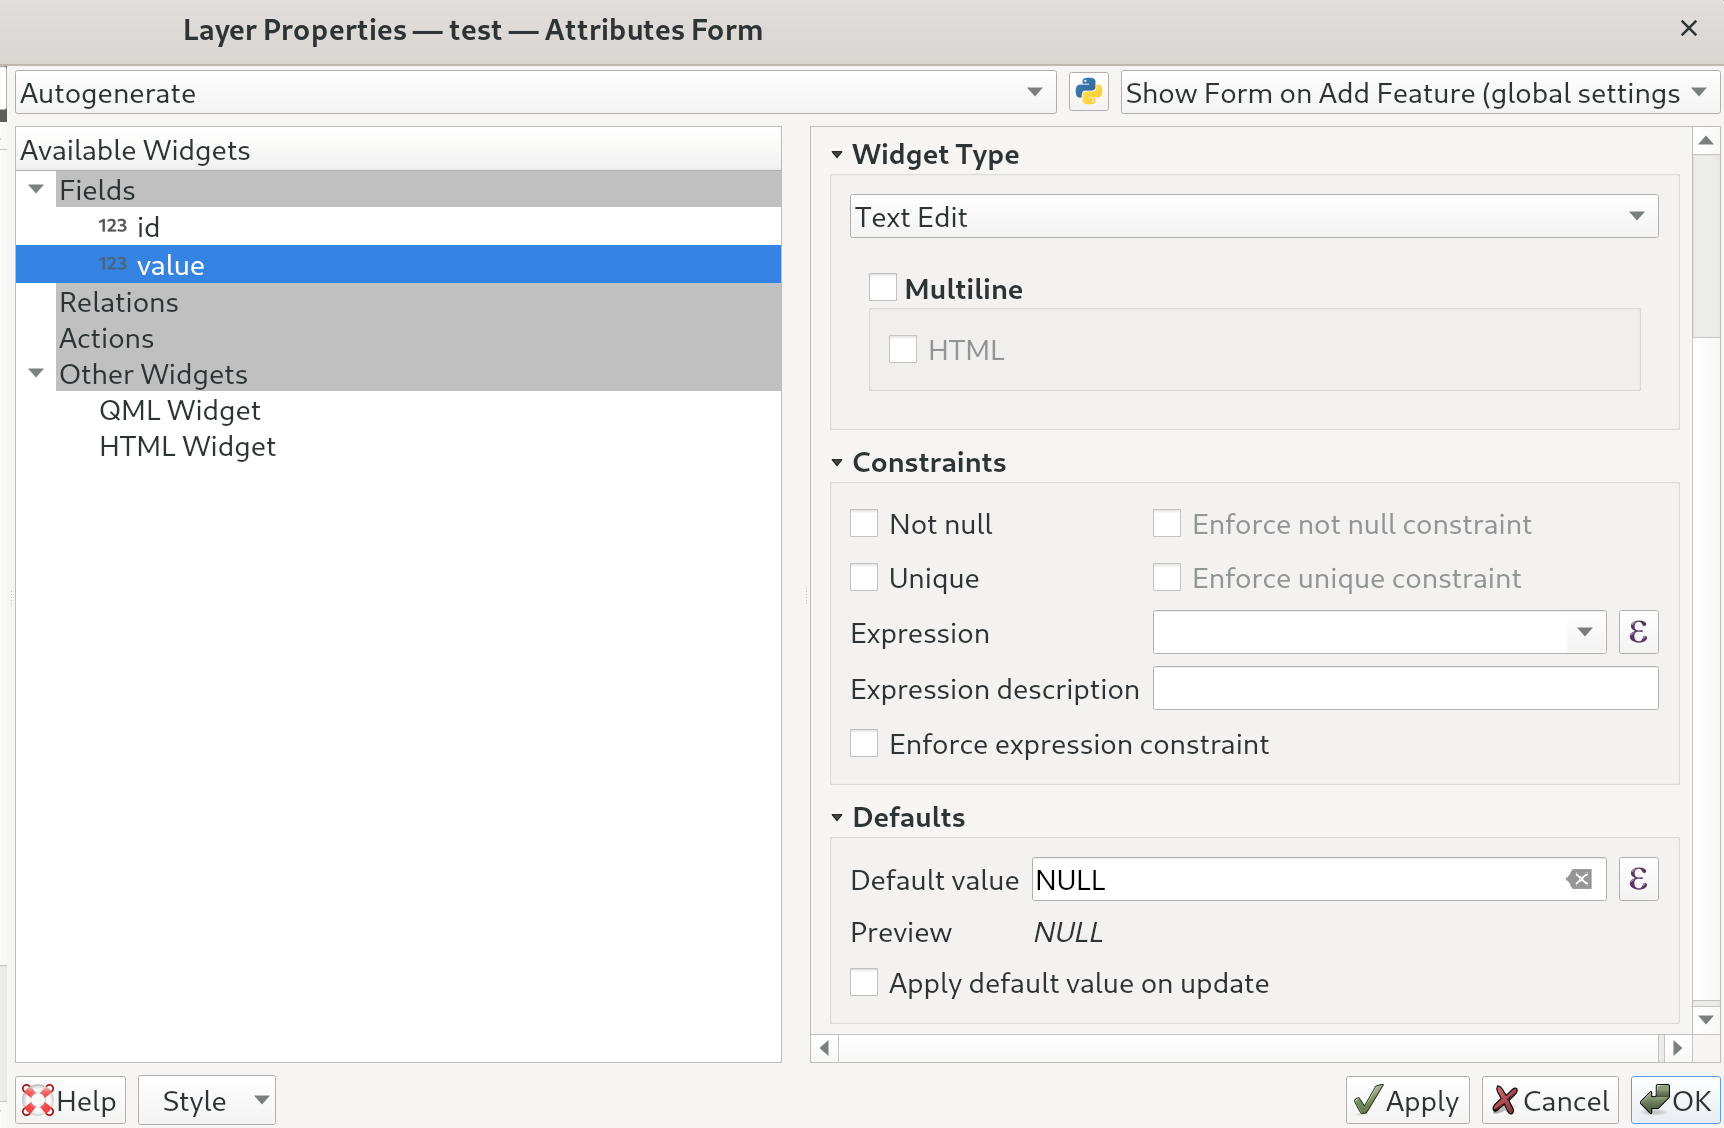The height and width of the screenshot is (1128, 1724).
Task: Click the Help icon
Action: [x=38, y=1100]
